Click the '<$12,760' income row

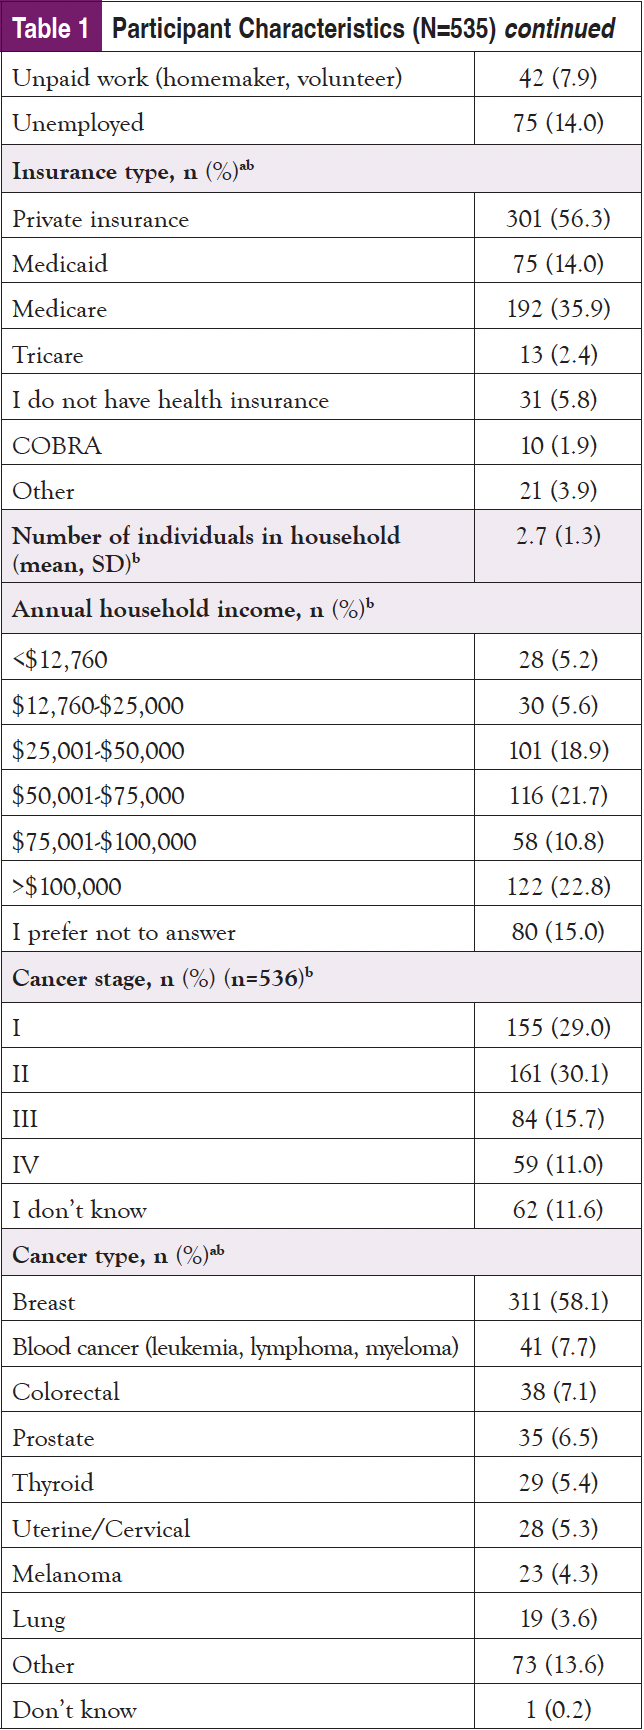pos(60,659)
